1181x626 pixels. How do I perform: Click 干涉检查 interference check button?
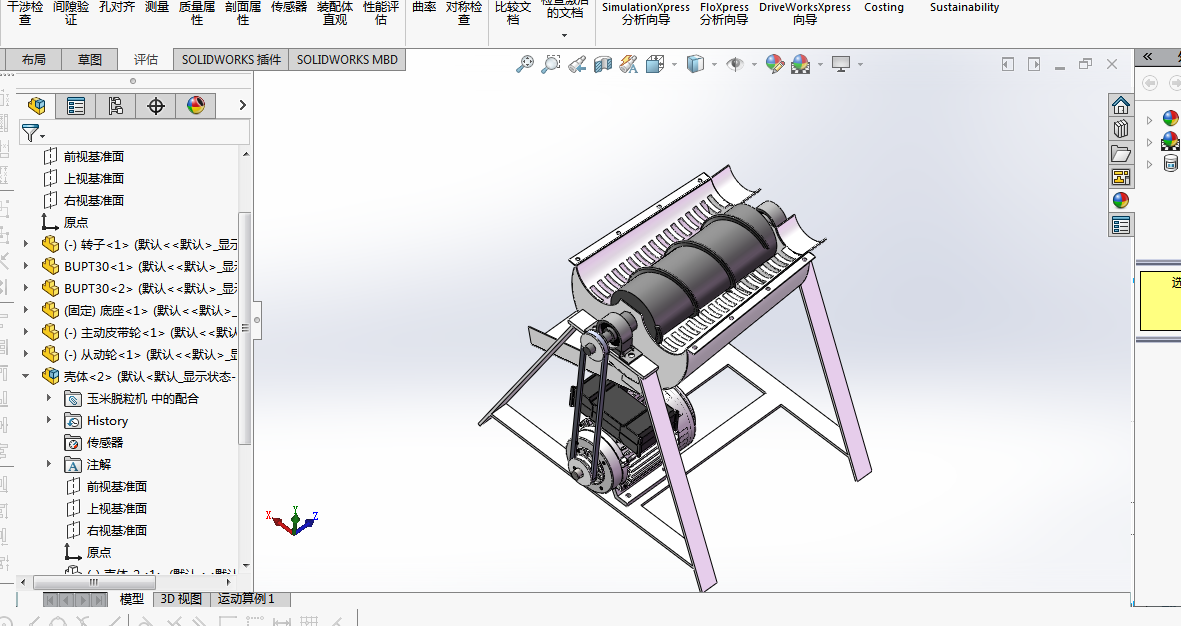pos(25,14)
